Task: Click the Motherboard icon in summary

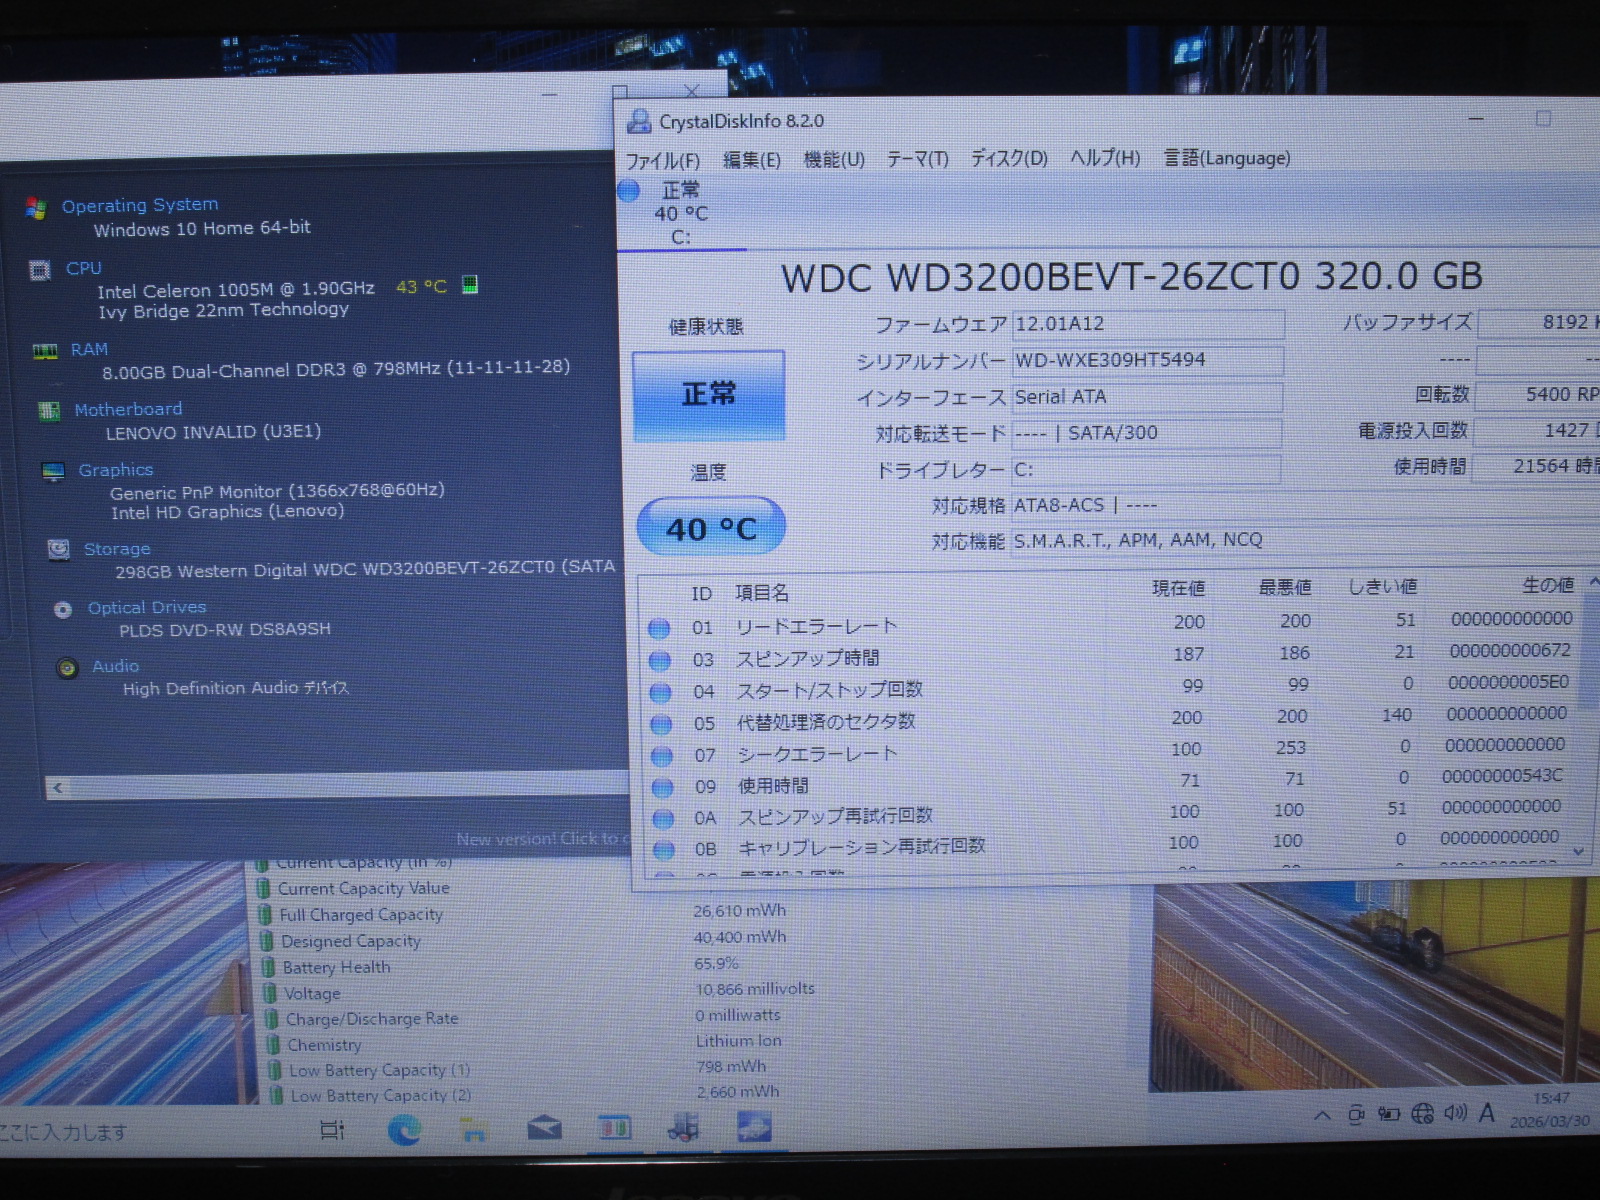Action: point(49,411)
